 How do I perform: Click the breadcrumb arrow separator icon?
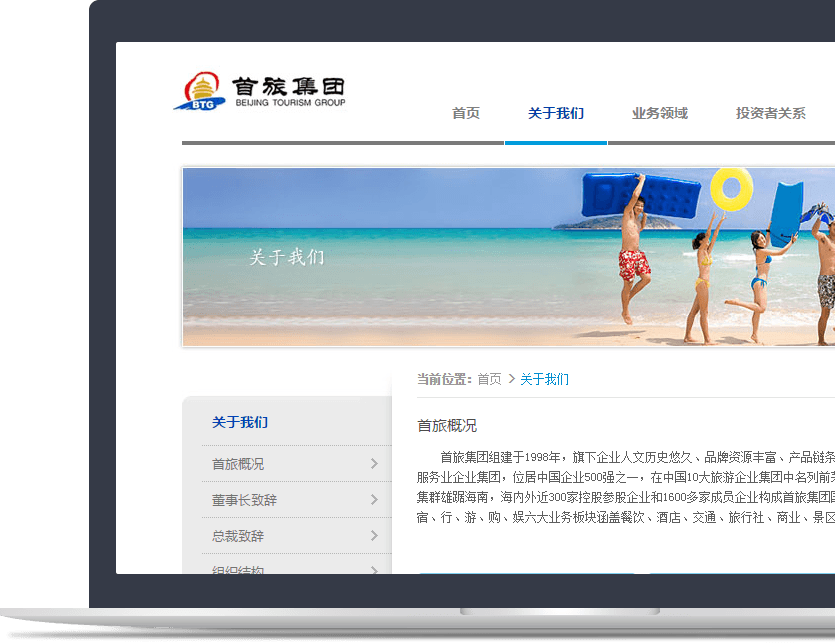click(x=511, y=379)
